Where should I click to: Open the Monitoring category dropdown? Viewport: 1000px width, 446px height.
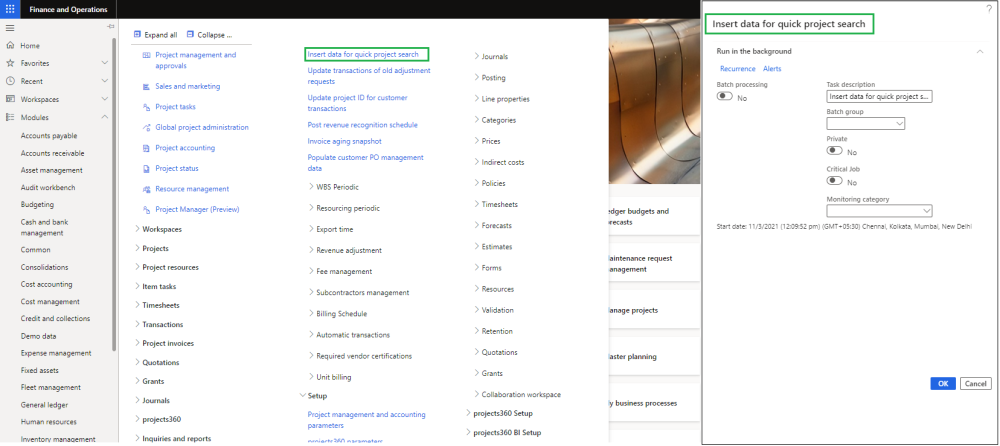(x=879, y=211)
